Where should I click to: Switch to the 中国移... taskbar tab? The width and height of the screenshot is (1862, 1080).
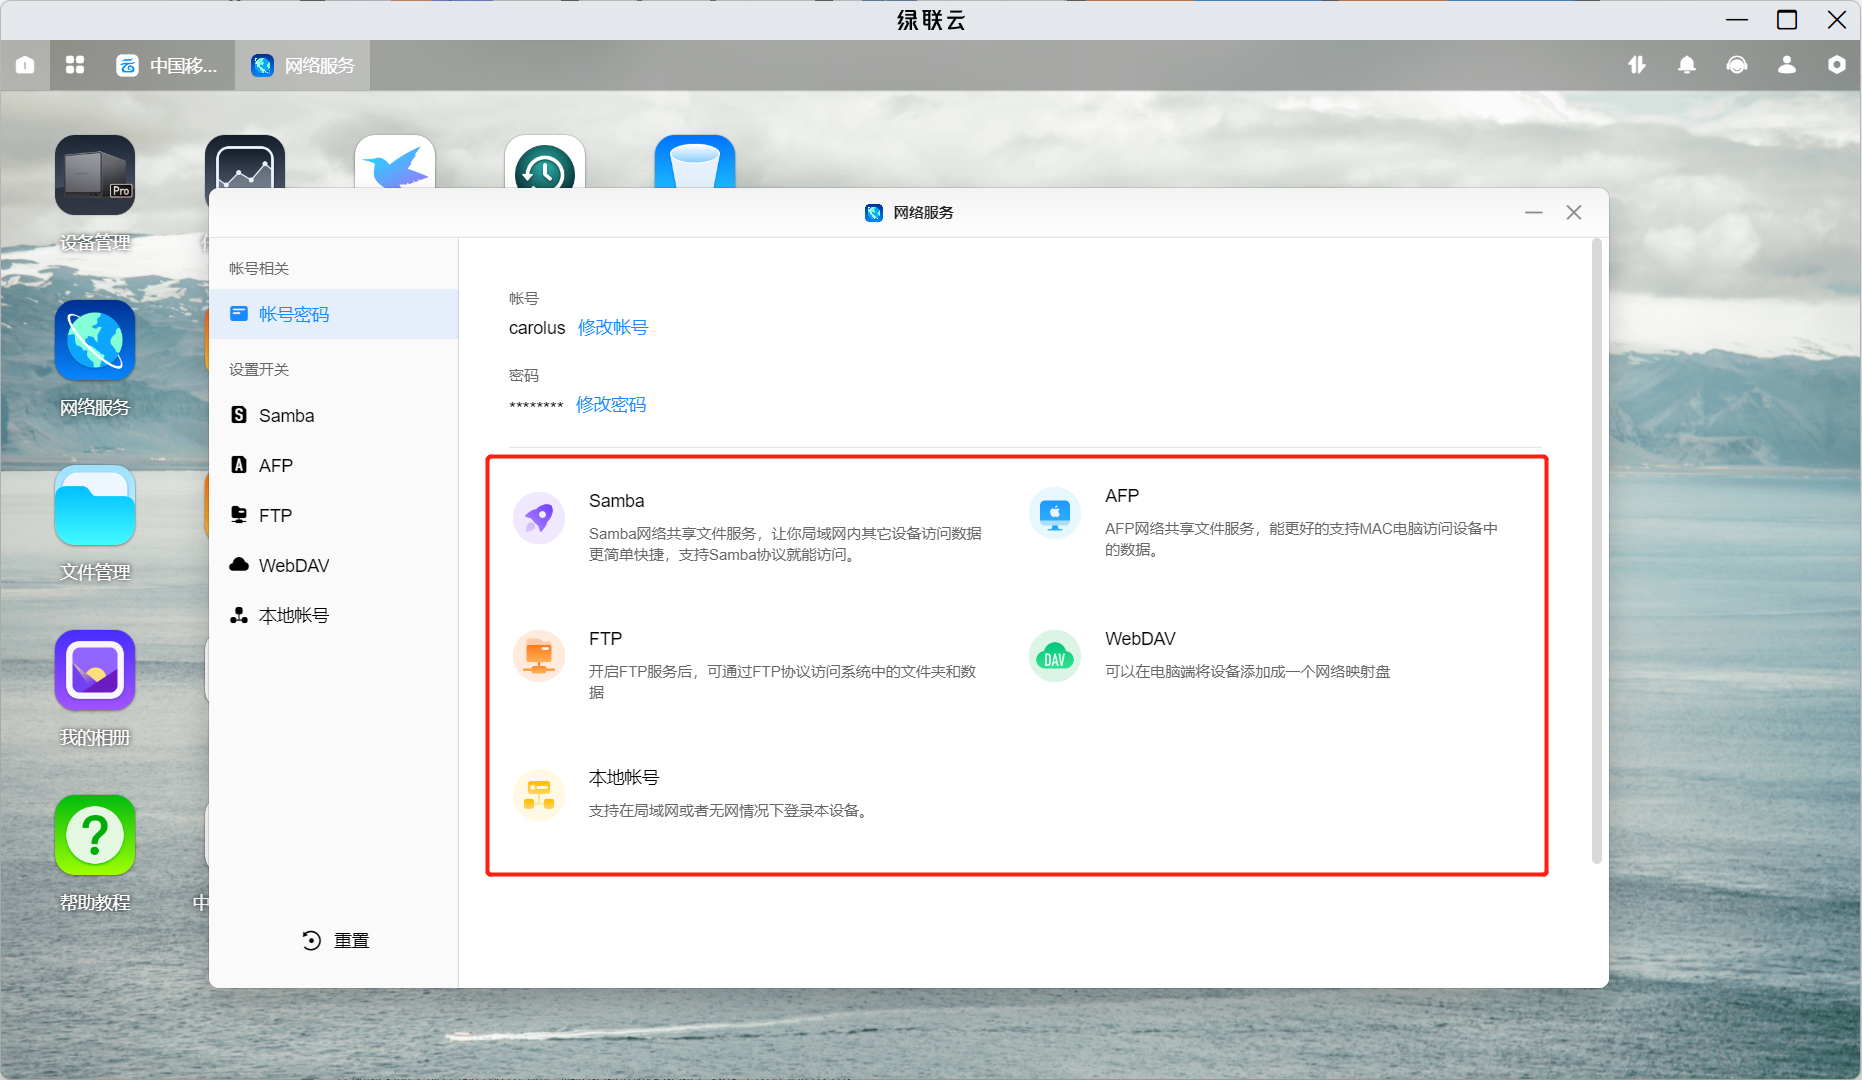pyautogui.click(x=168, y=65)
